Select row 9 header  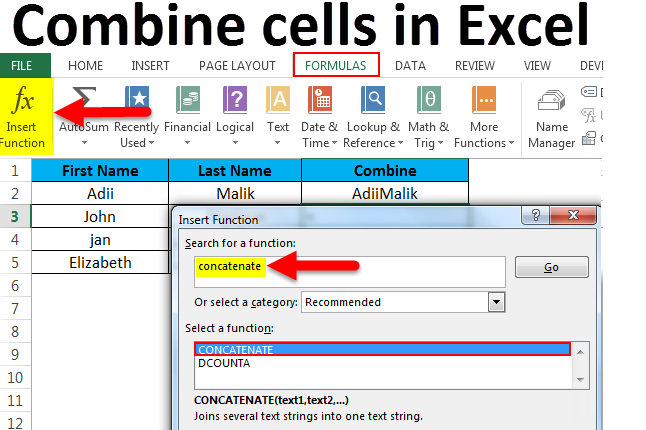point(15,354)
